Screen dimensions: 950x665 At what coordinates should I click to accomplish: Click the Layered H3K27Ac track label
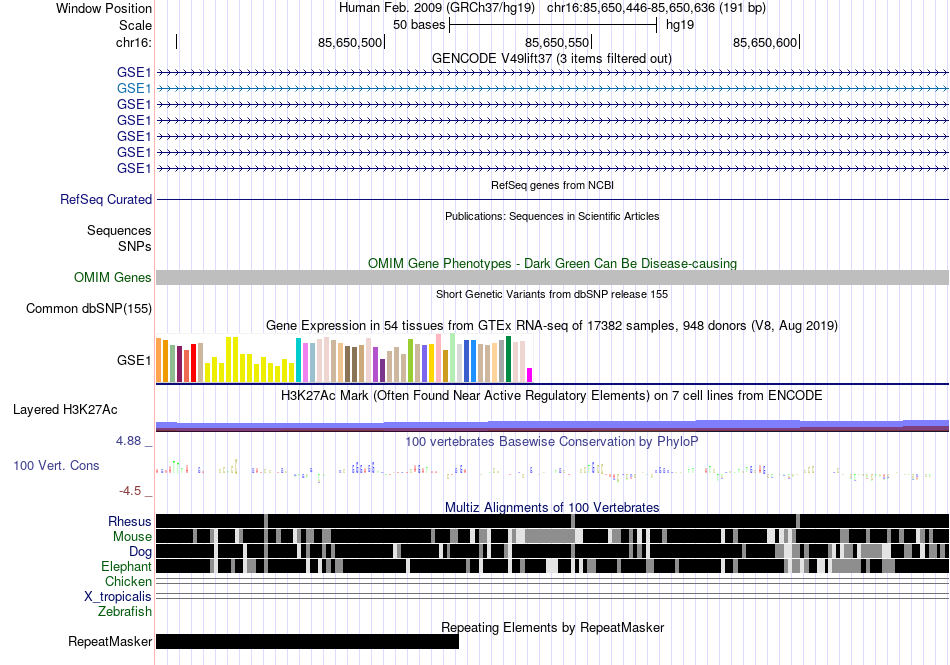pos(65,409)
